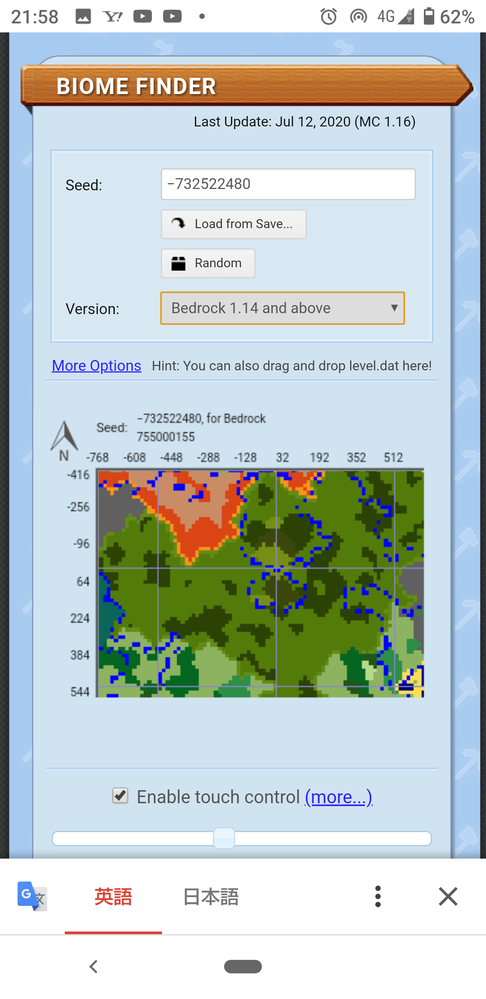Click the Seed input field
The width and height of the screenshot is (486, 999).
[x=288, y=184]
